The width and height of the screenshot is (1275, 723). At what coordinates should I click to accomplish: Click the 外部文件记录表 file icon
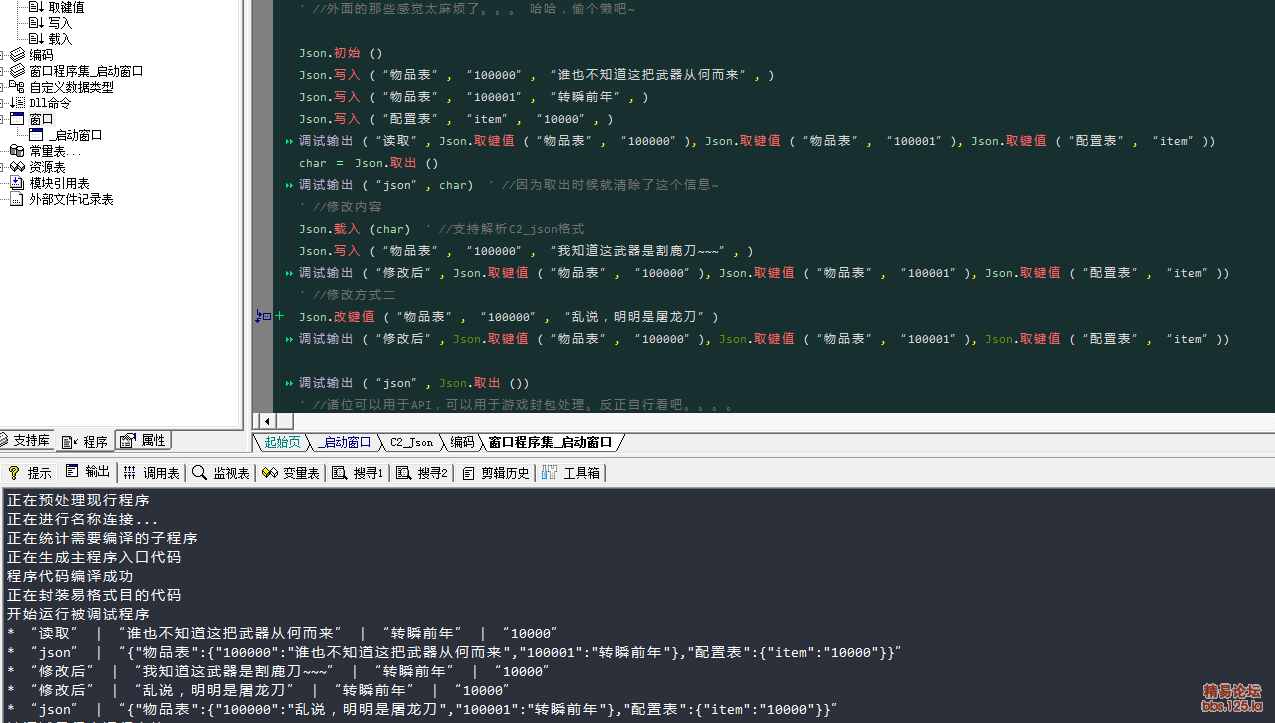tap(17, 199)
